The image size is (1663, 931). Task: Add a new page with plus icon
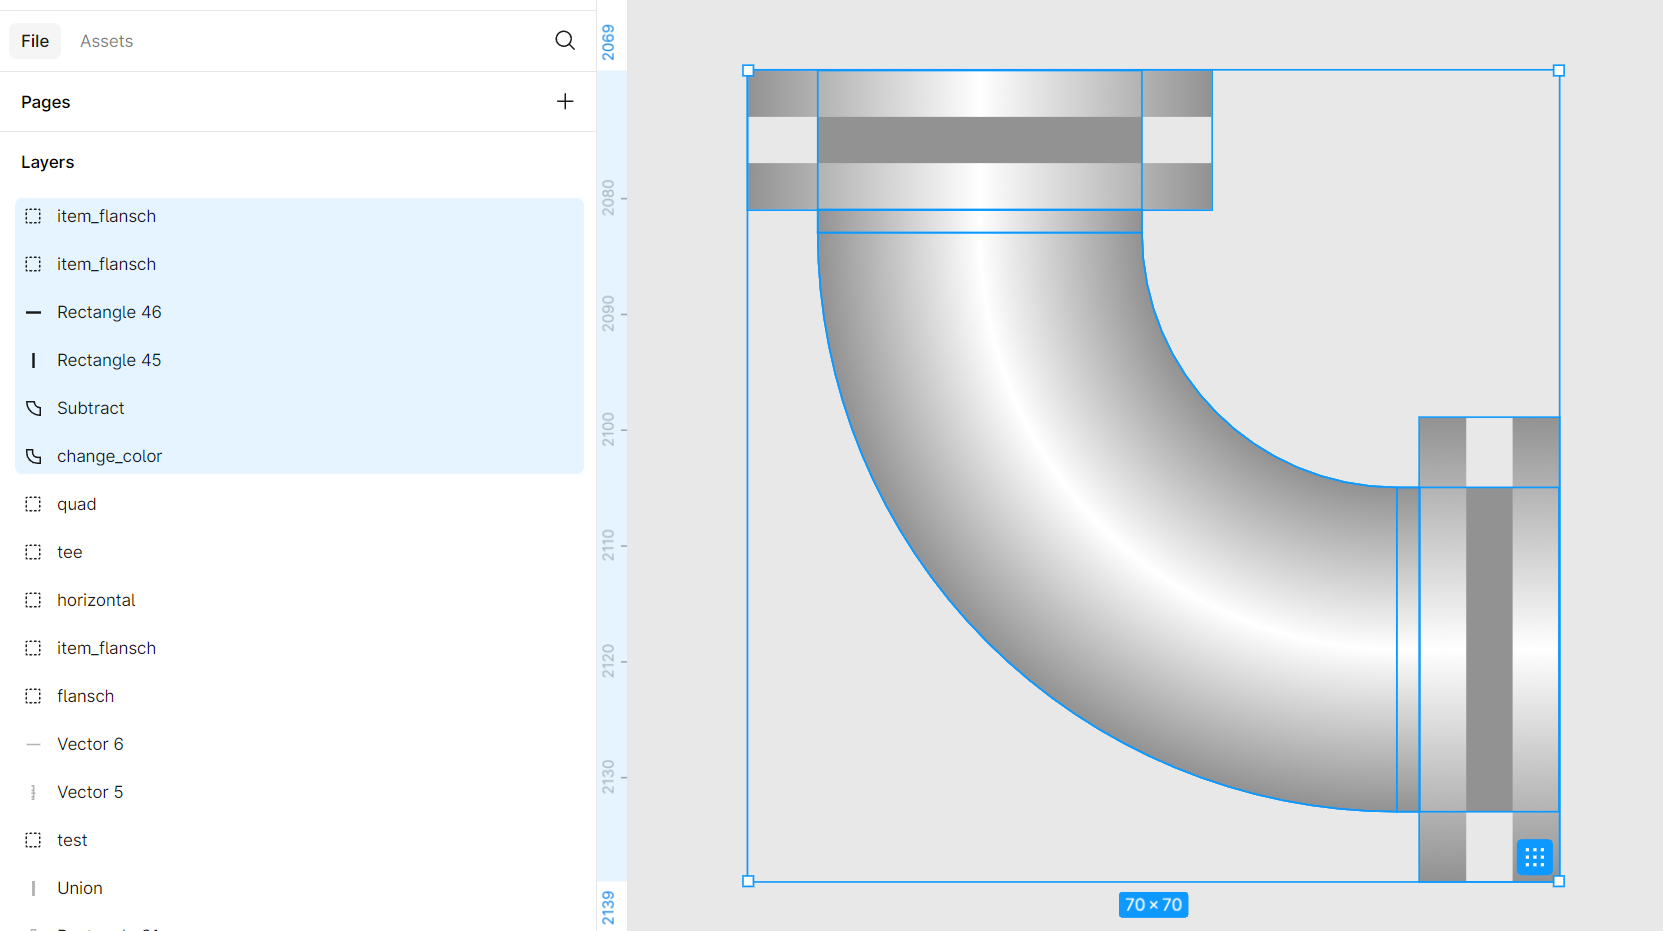[565, 101]
